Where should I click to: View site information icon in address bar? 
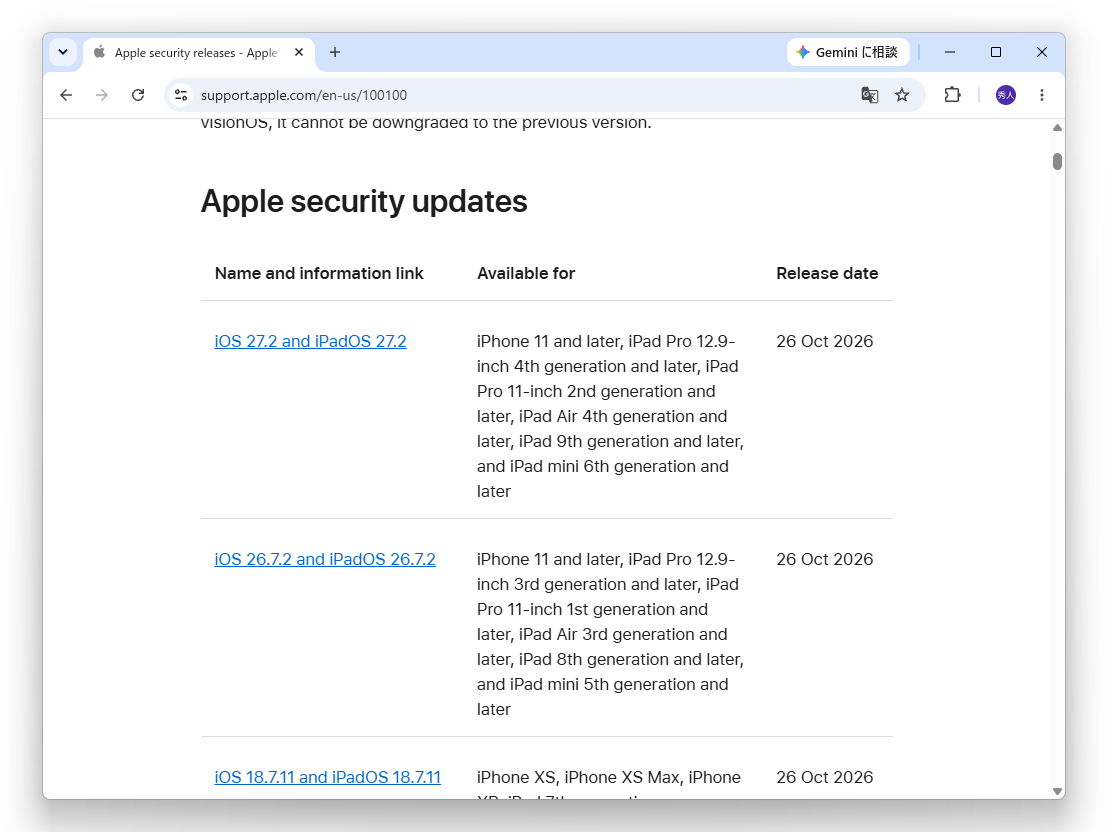click(181, 95)
